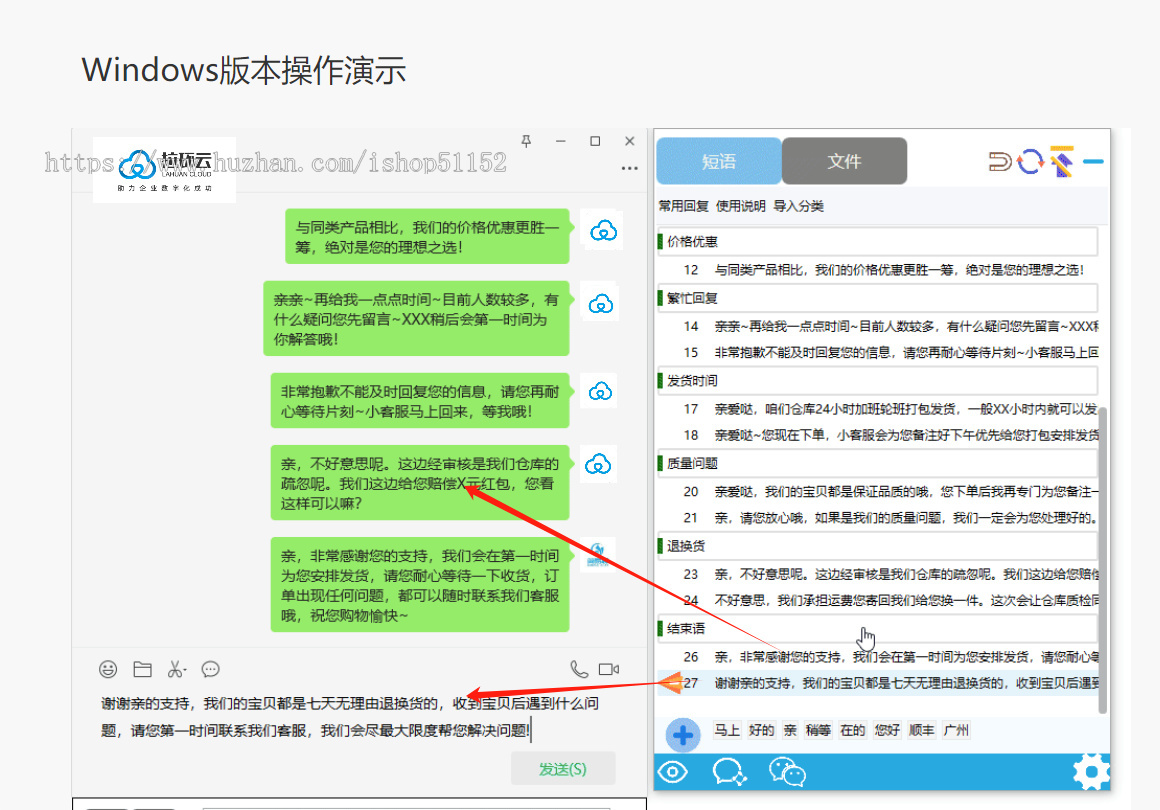Image resolution: width=1160 pixels, height=810 pixels.
Task: Select phrase 24 starting 不好意思，我们承担运费
Action: 878,601
